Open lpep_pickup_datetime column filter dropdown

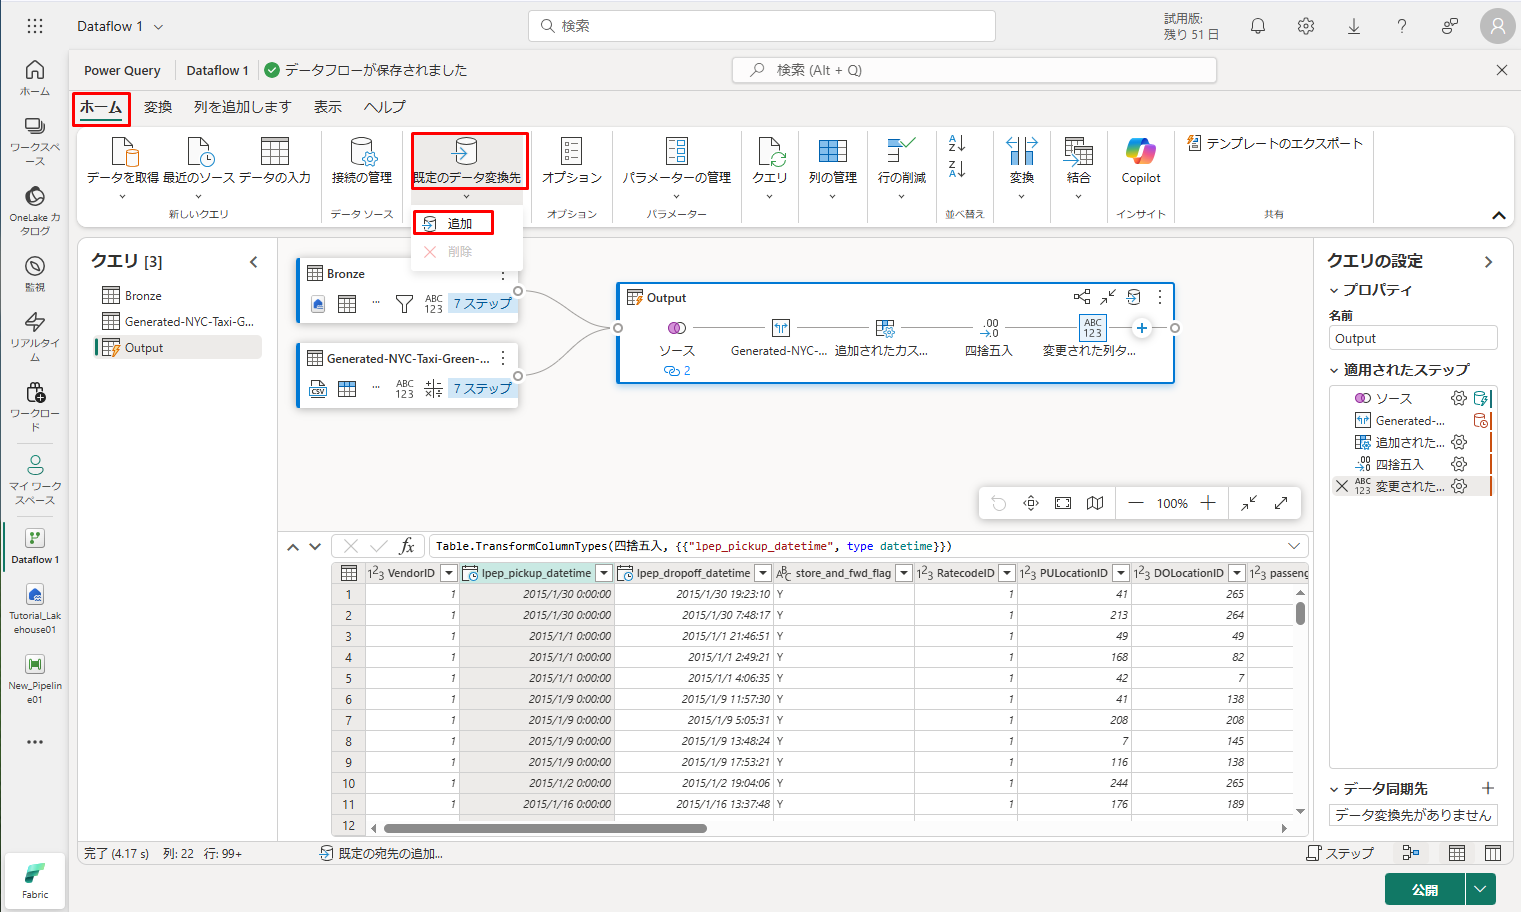604,573
